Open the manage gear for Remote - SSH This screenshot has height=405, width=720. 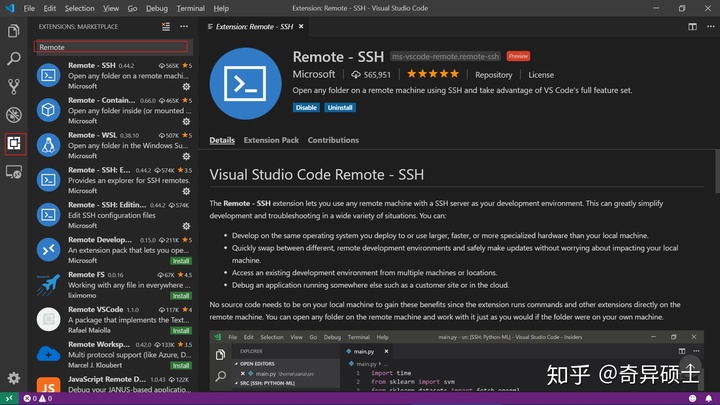coord(186,86)
